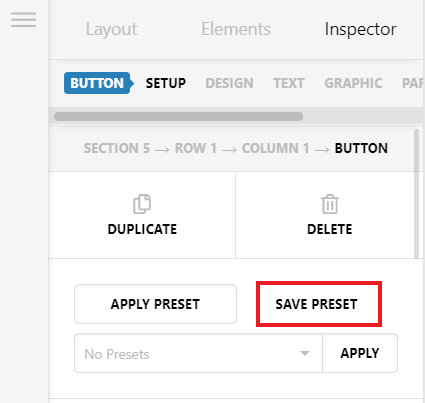Open the DESIGN sub-tab
Viewport: 425px width, 403px height.
click(229, 83)
